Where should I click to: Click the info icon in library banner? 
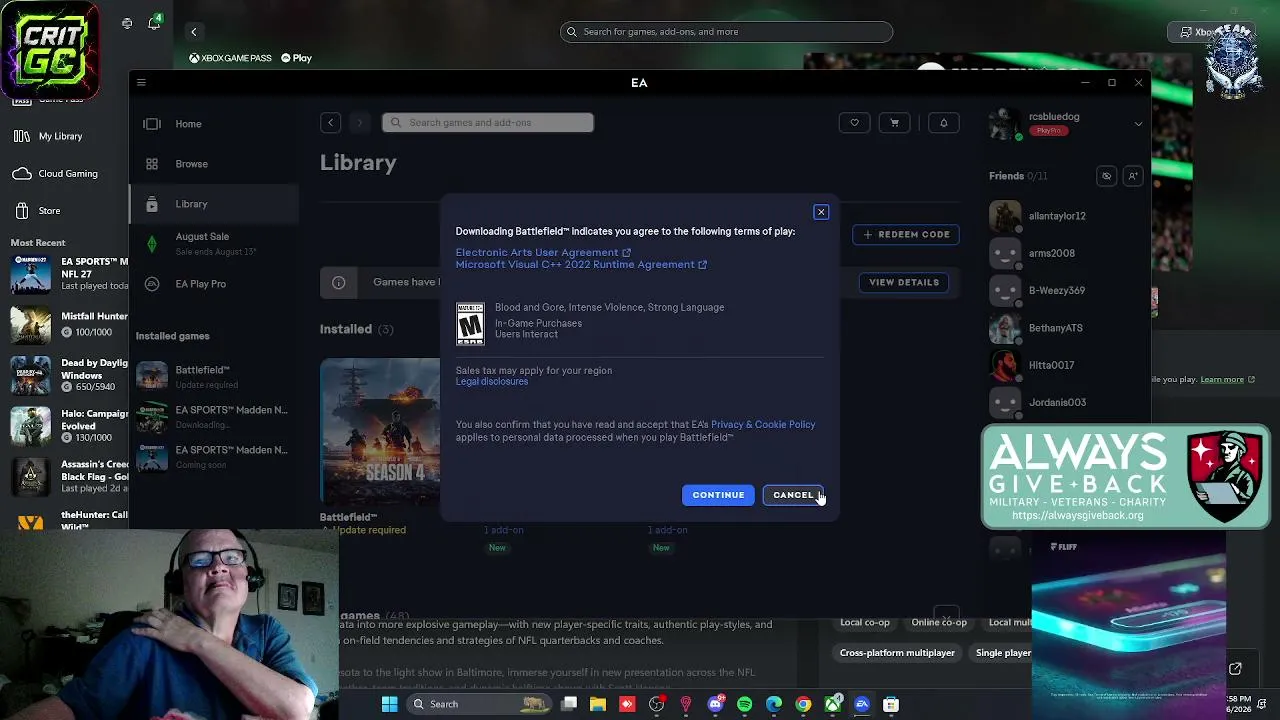coord(339,283)
